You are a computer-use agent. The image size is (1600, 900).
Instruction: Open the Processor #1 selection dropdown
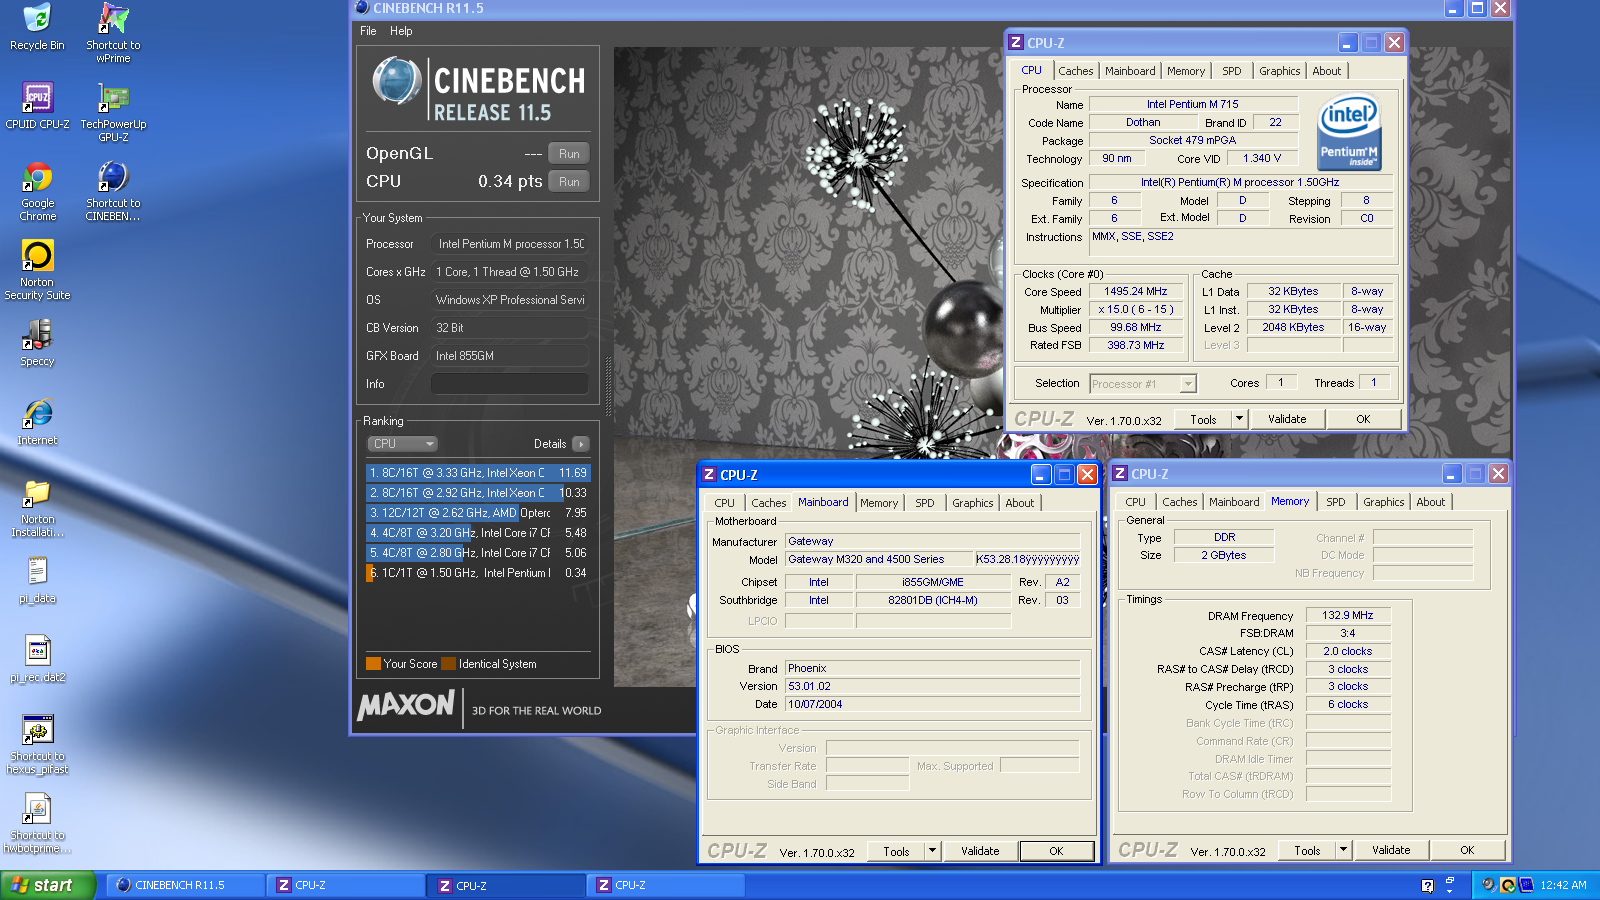pos(1142,384)
